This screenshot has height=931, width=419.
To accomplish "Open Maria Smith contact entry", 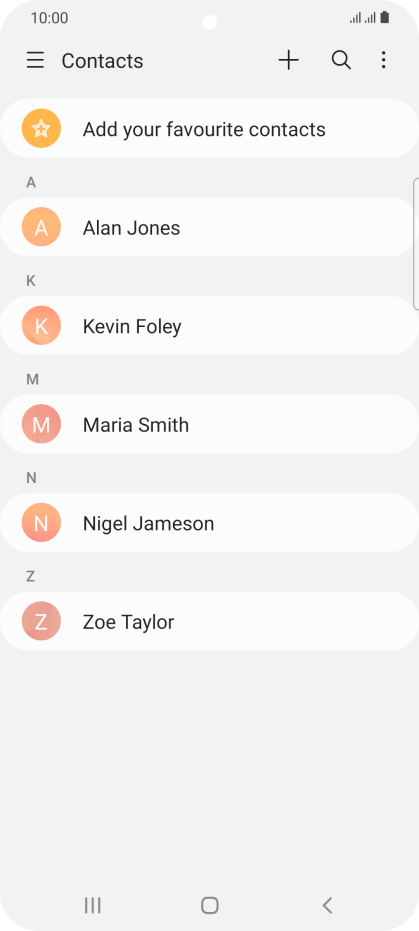I will tap(210, 424).
